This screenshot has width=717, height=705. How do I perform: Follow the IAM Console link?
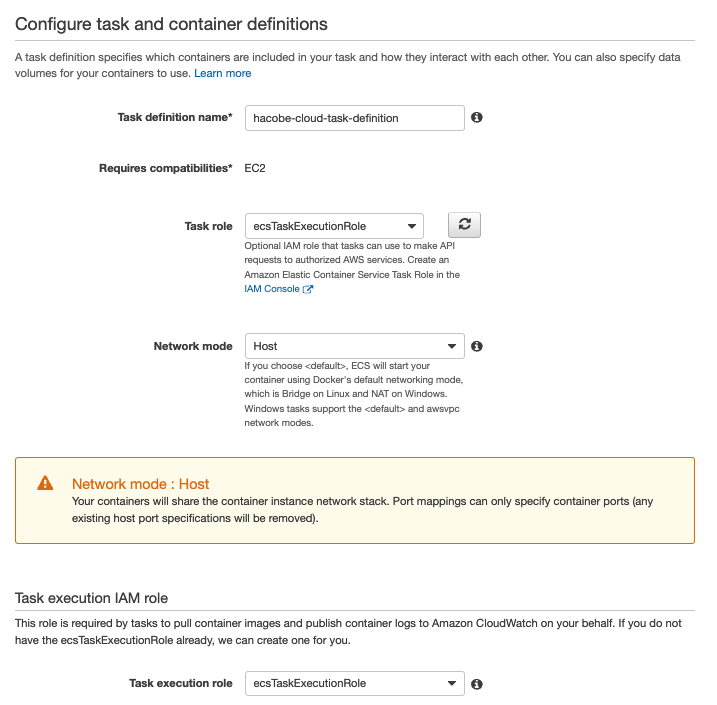272,289
